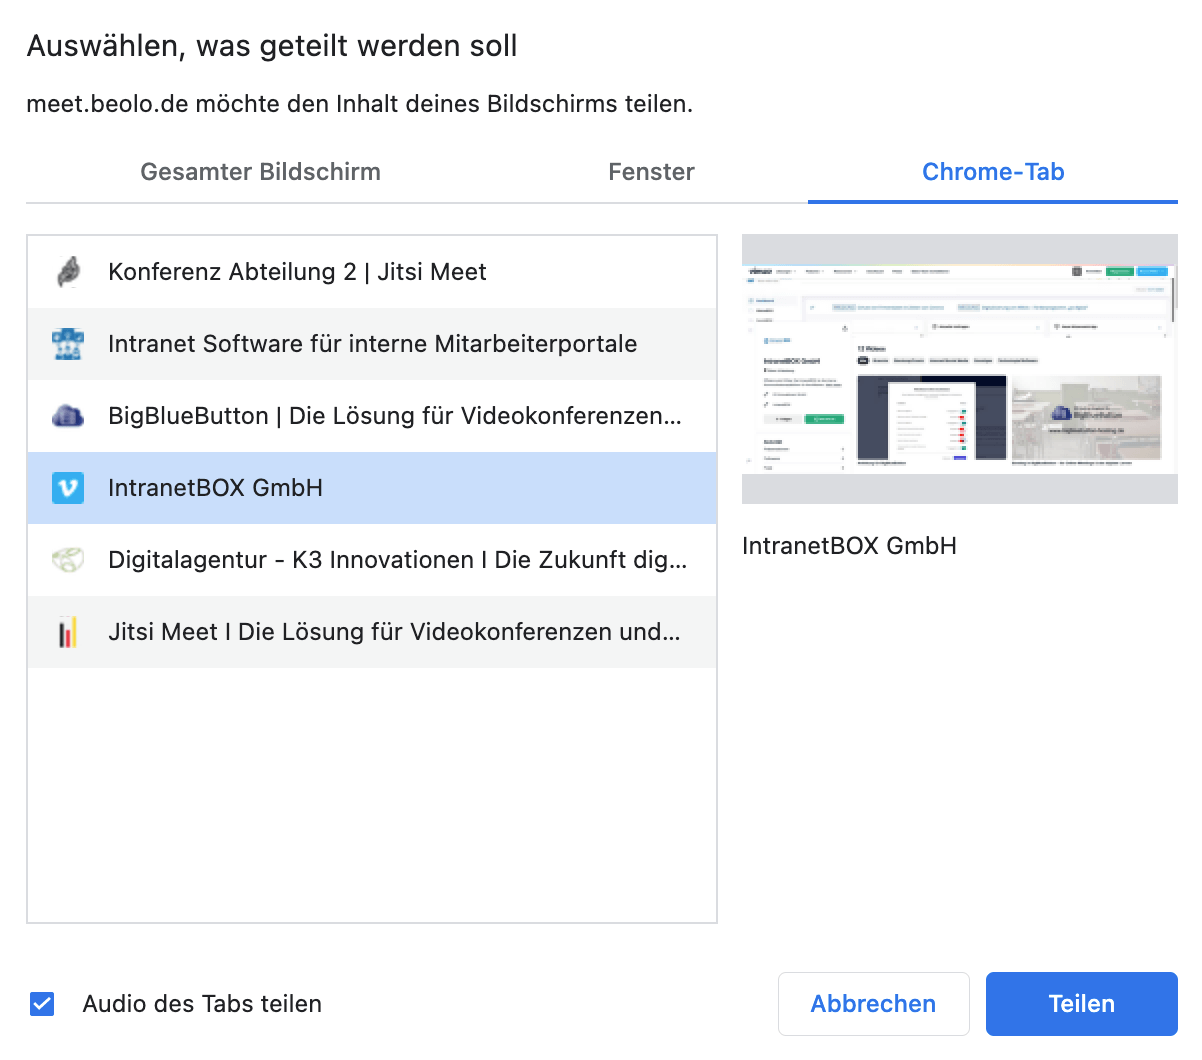1202x1060 pixels.
Task: Click the striped favicon of Jitsi Meet I row
Action: [x=68, y=632]
